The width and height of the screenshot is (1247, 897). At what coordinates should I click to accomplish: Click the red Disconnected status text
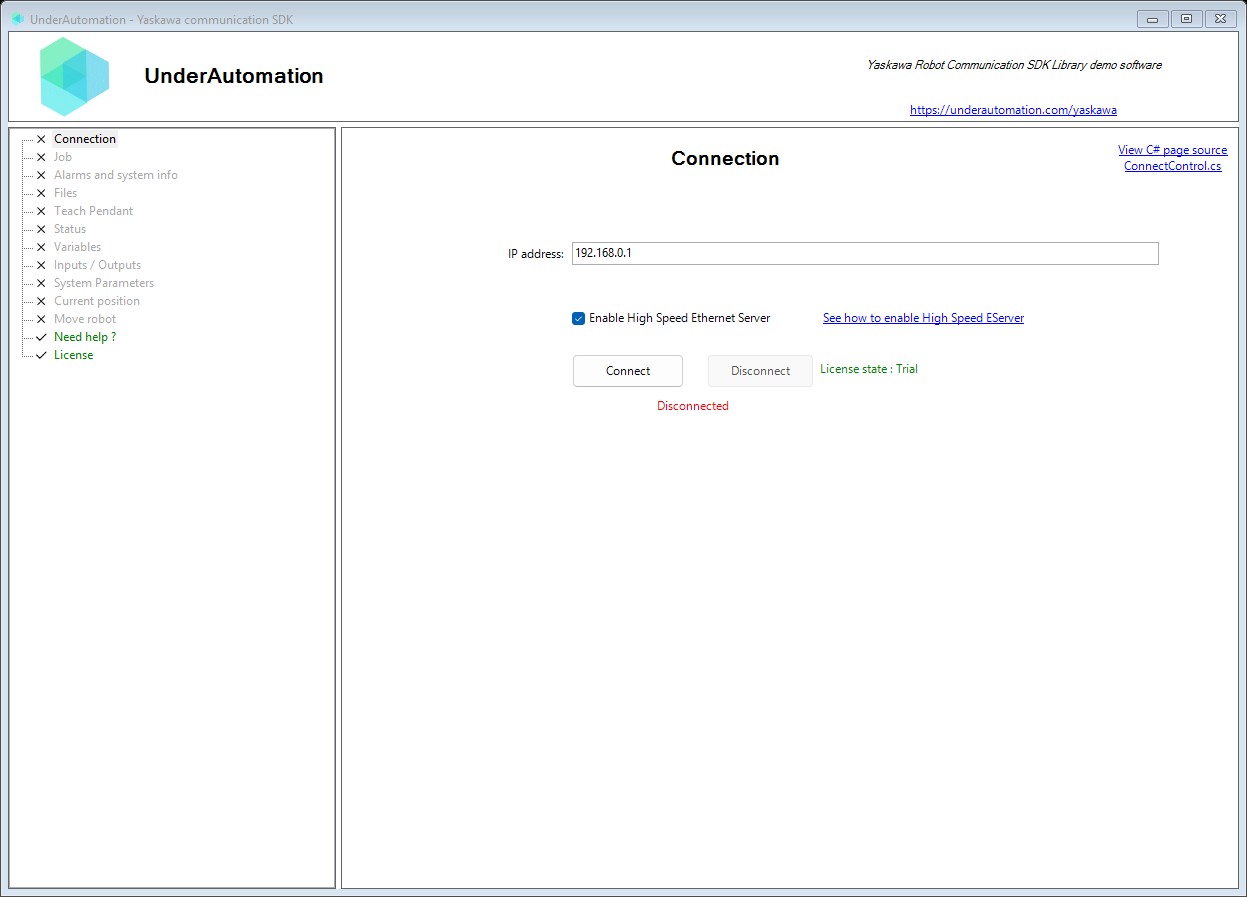point(693,406)
